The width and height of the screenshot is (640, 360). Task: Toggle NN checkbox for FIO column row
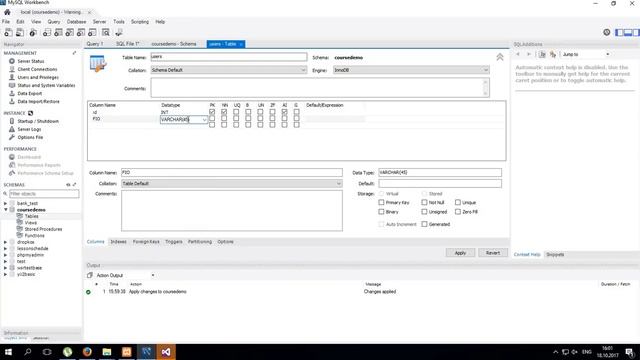click(x=224, y=119)
